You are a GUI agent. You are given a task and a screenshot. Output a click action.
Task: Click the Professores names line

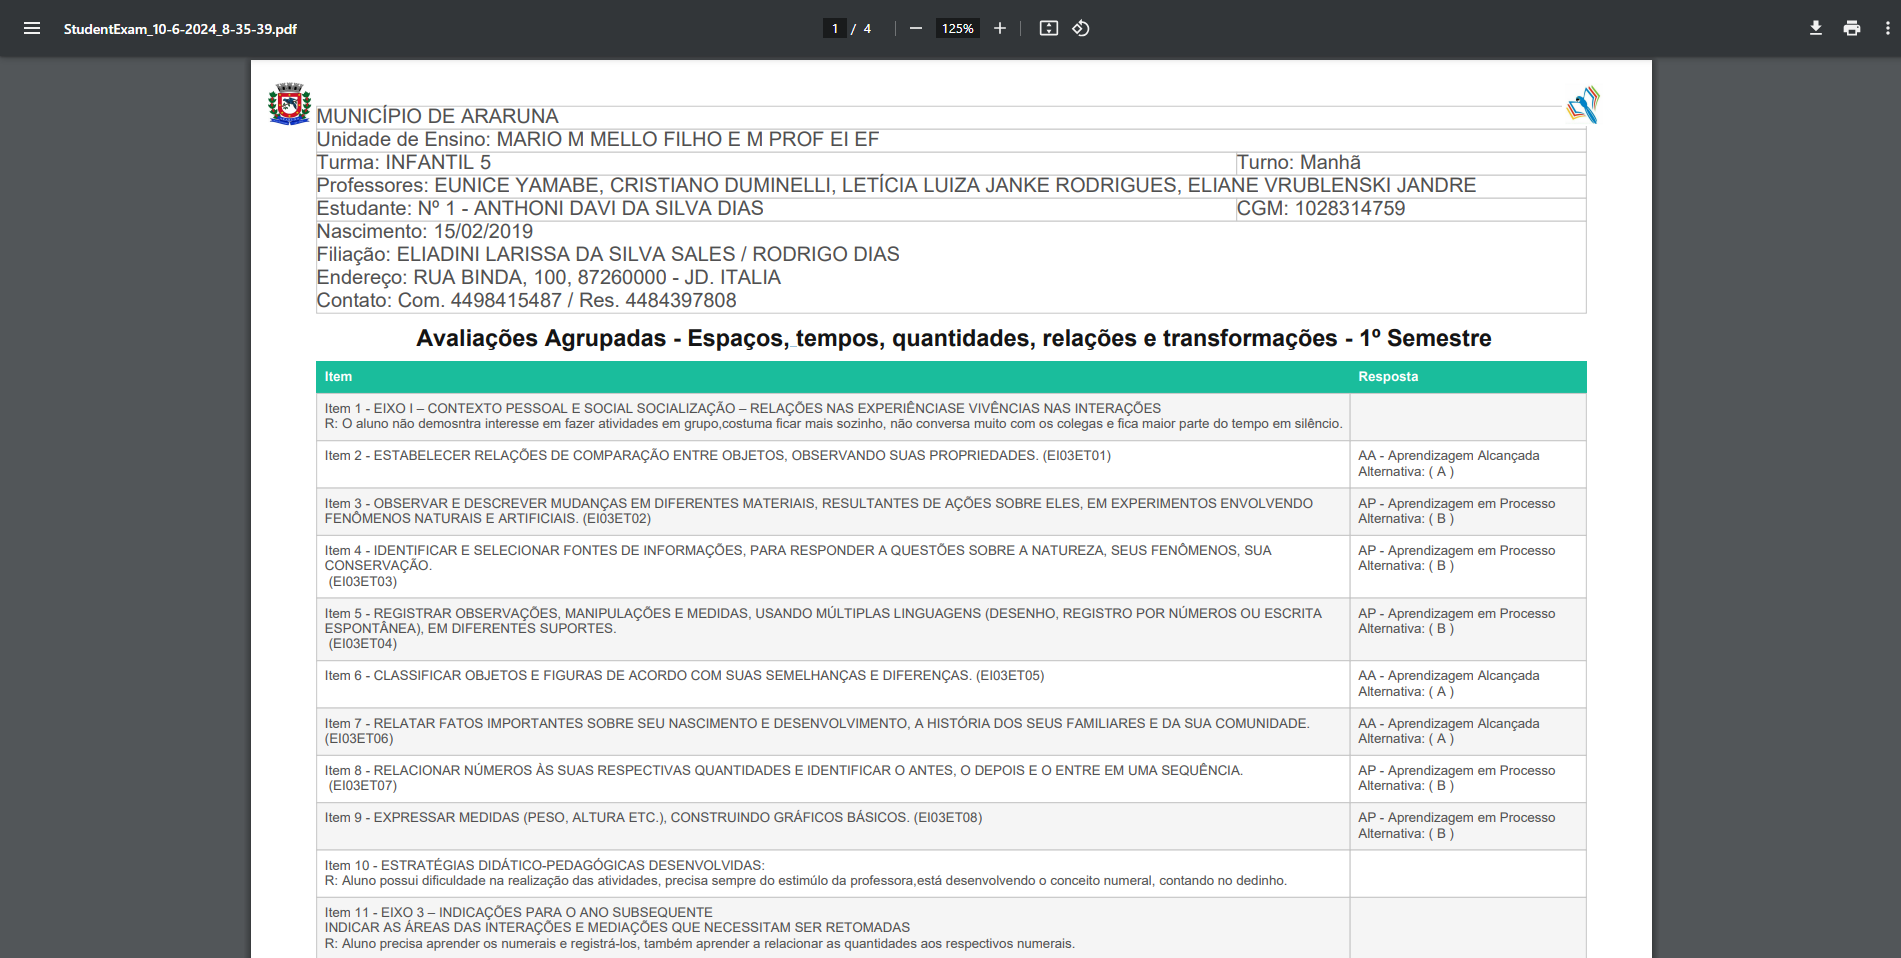pyautogui.click(x=896, y=185)
